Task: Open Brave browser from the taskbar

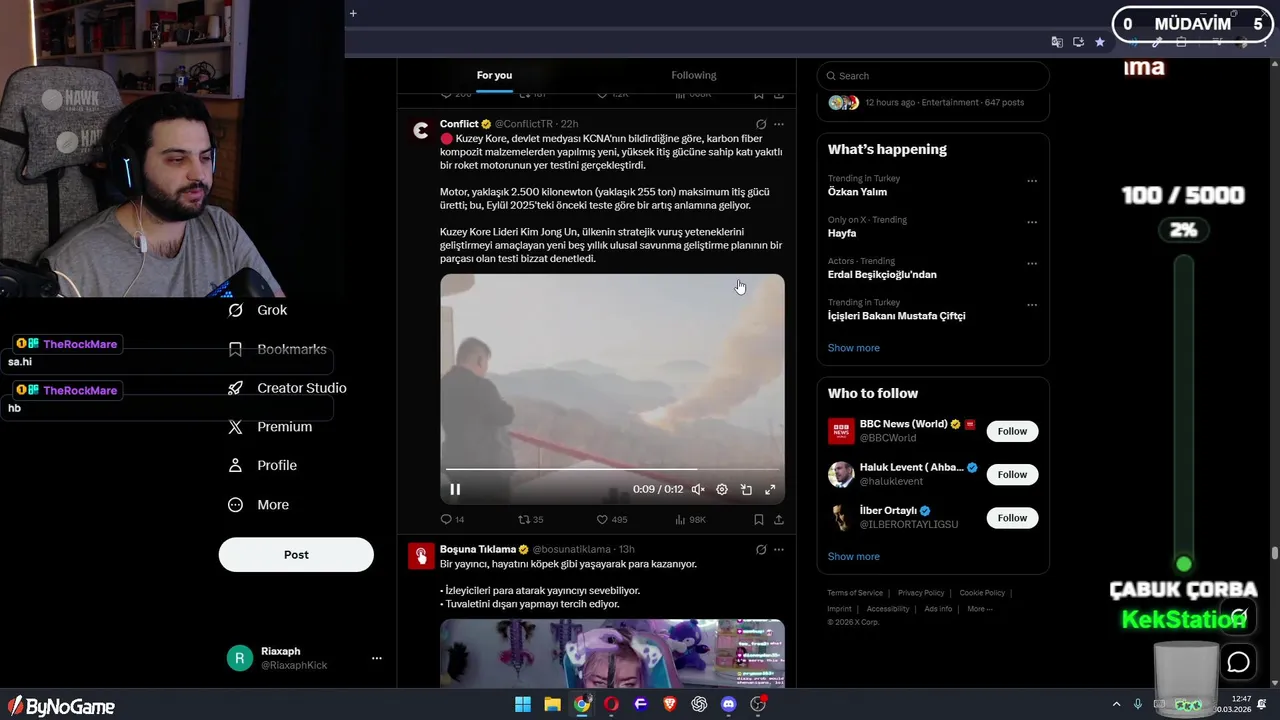Action: click(x=670, y=704)
